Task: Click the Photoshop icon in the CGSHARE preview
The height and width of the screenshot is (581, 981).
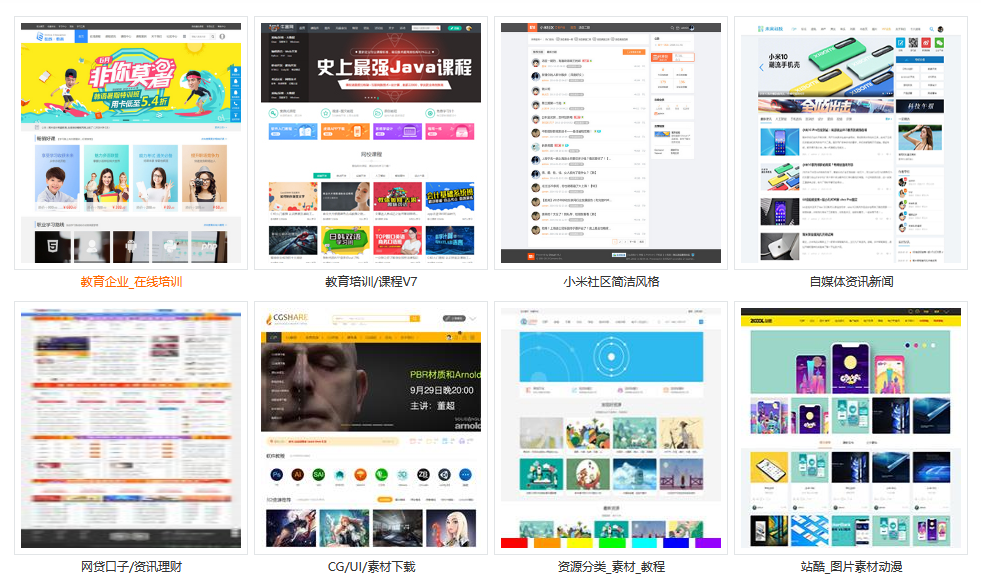Action: pyautogui.click(x=275, y=475)
